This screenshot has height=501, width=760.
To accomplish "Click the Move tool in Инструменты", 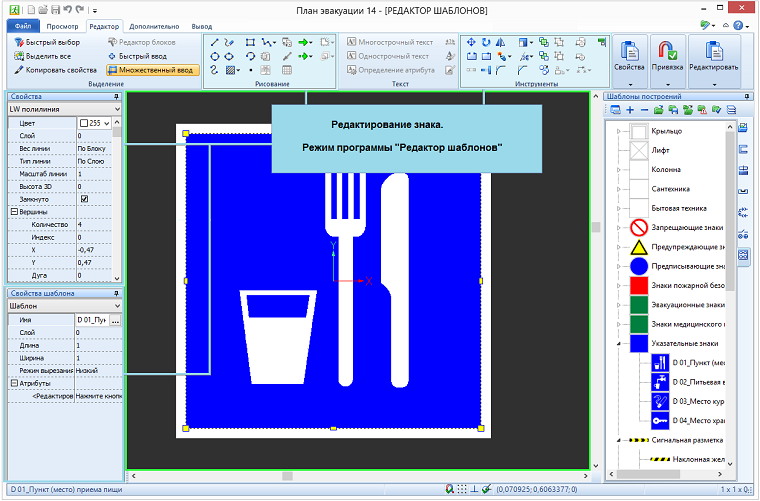I will tap(472, 43).
